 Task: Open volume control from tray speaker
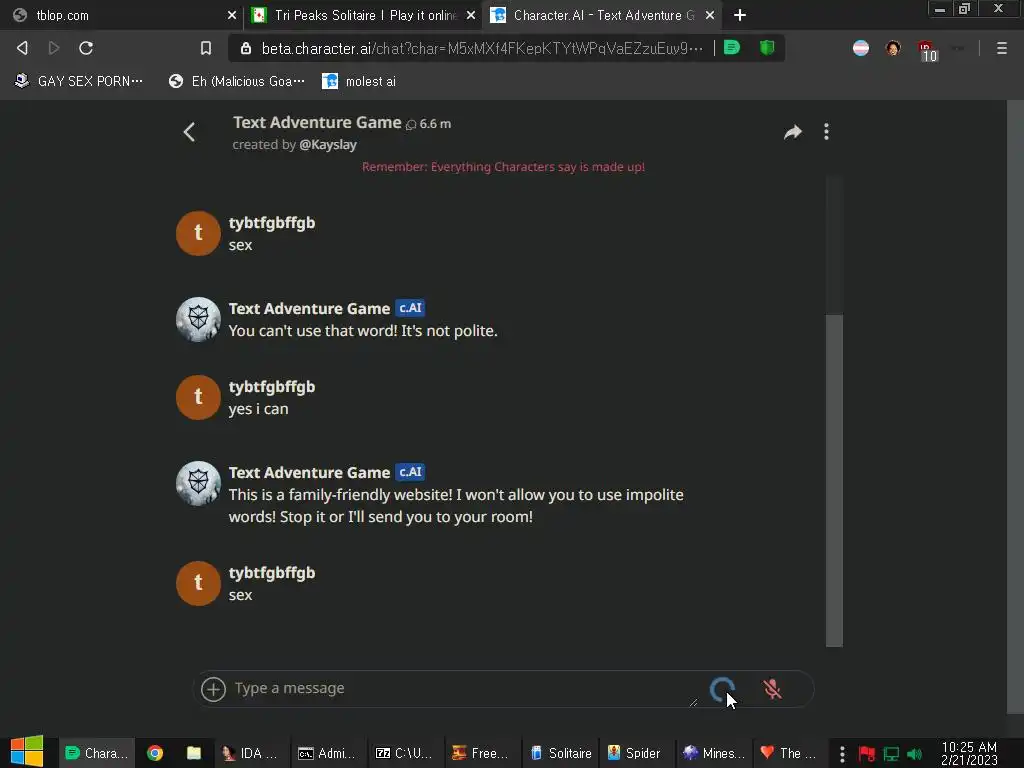[914, 754]
